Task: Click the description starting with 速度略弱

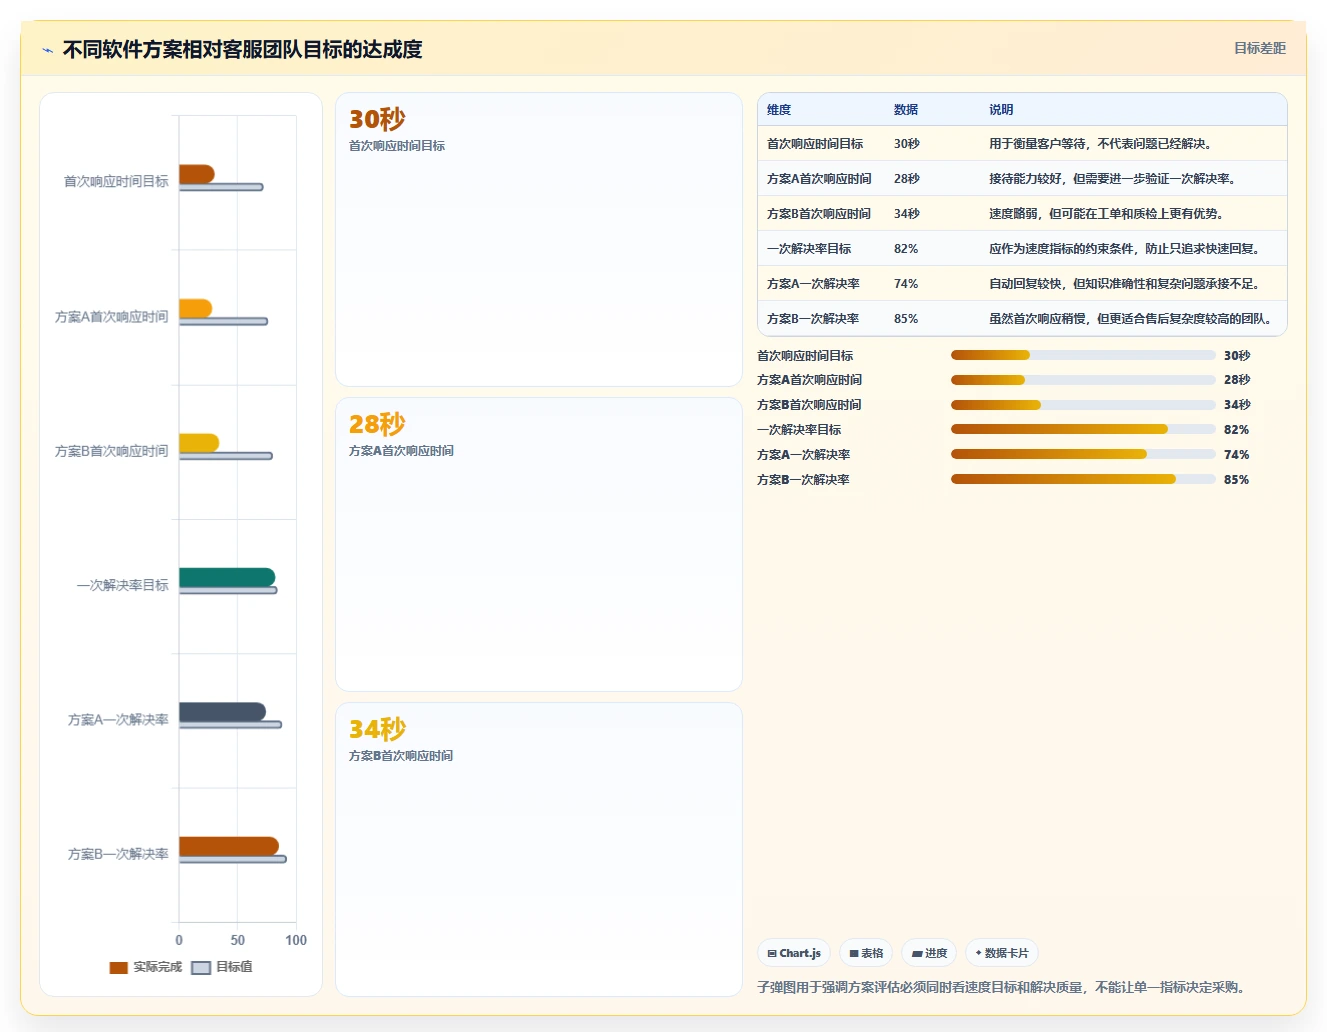Action: click(1109, 214)
